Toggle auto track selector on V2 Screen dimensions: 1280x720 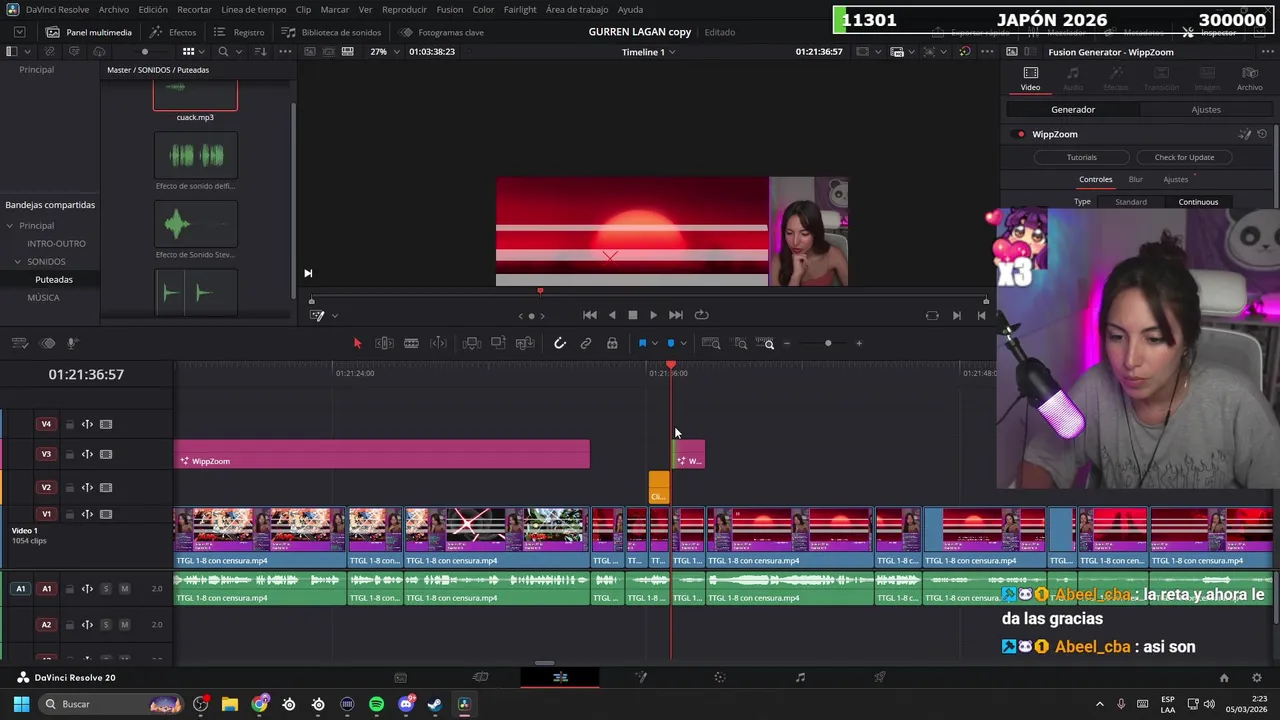(87, 488)
